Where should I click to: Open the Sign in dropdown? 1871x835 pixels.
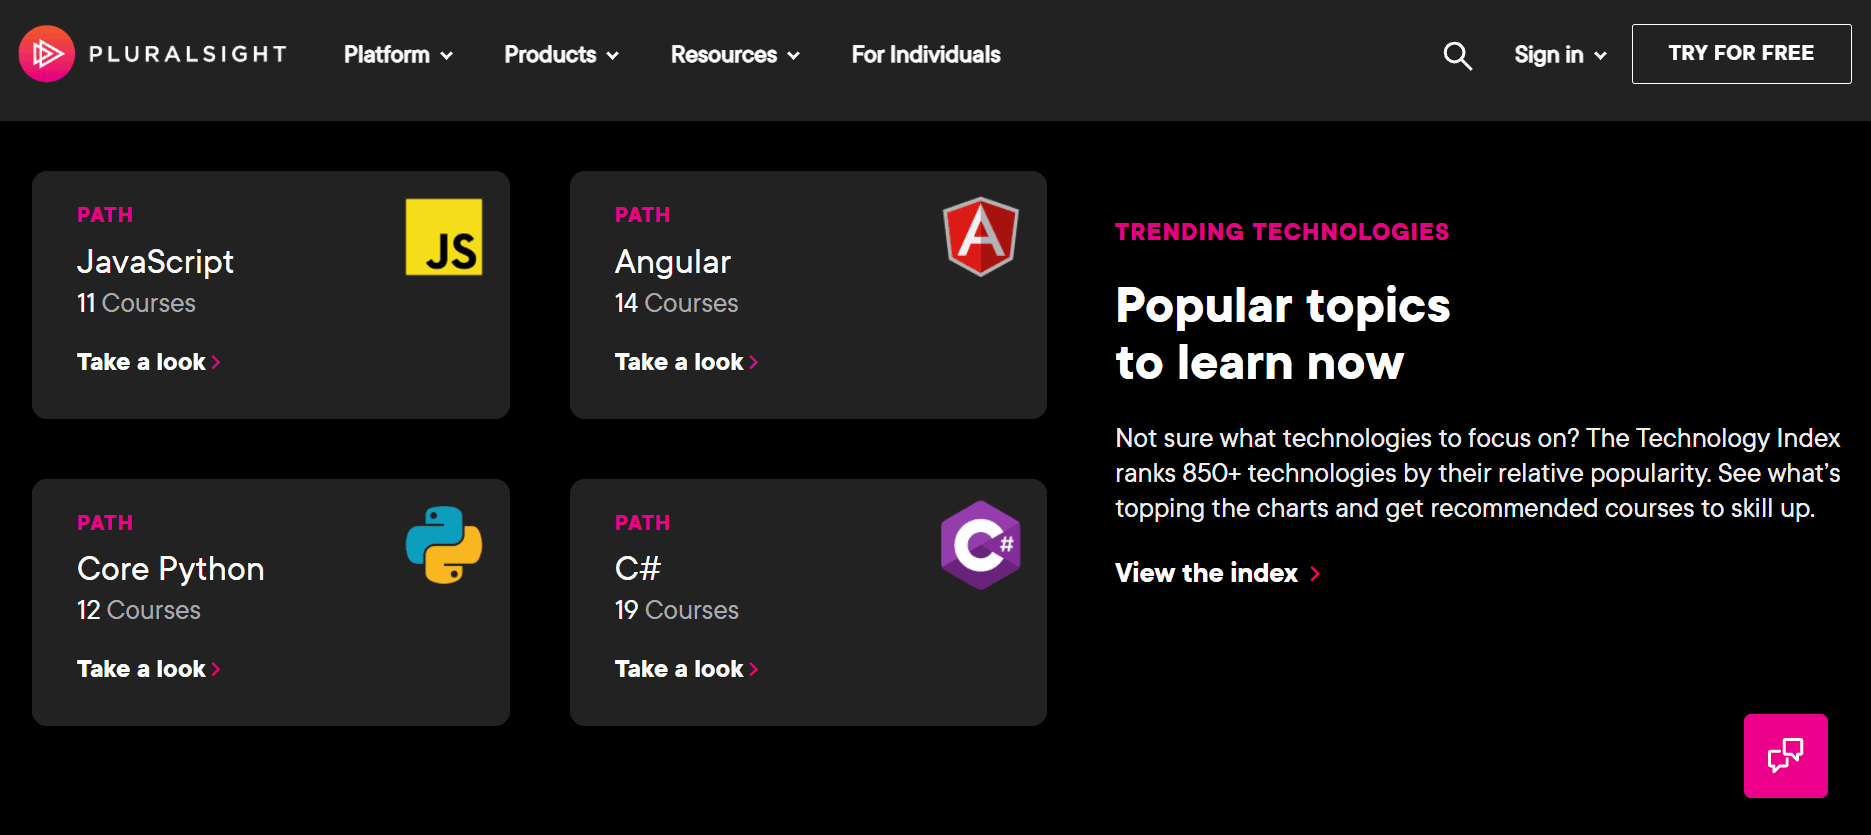[x=1560, y=55]
